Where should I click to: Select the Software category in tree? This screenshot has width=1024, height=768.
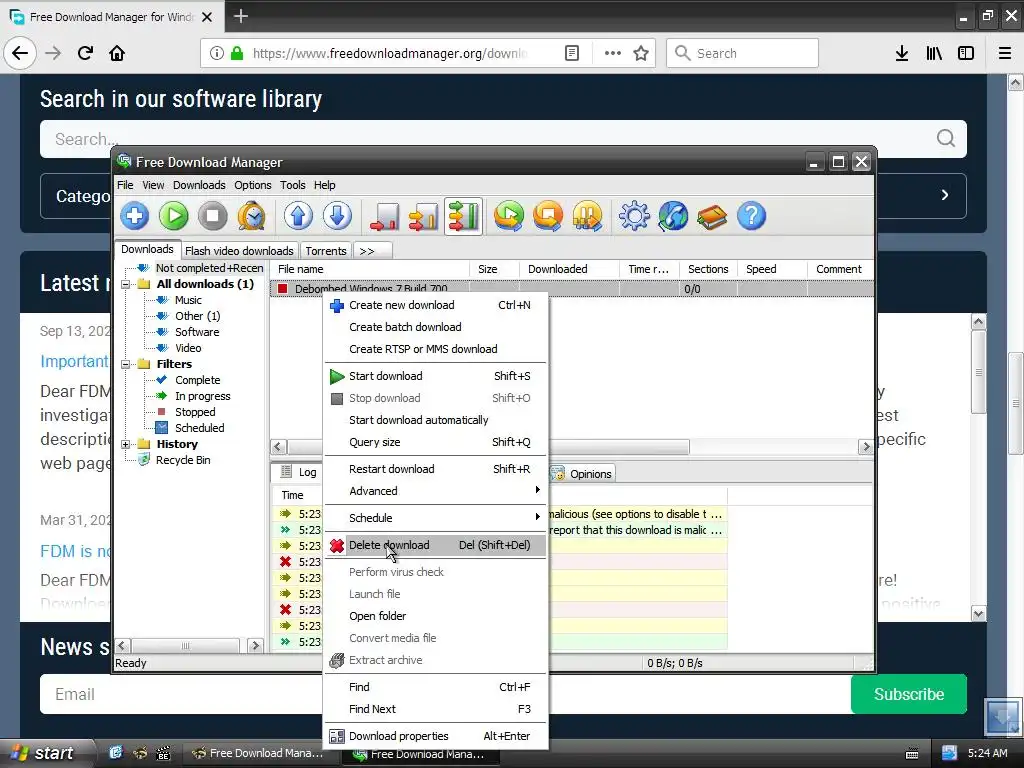coord(197,332)
